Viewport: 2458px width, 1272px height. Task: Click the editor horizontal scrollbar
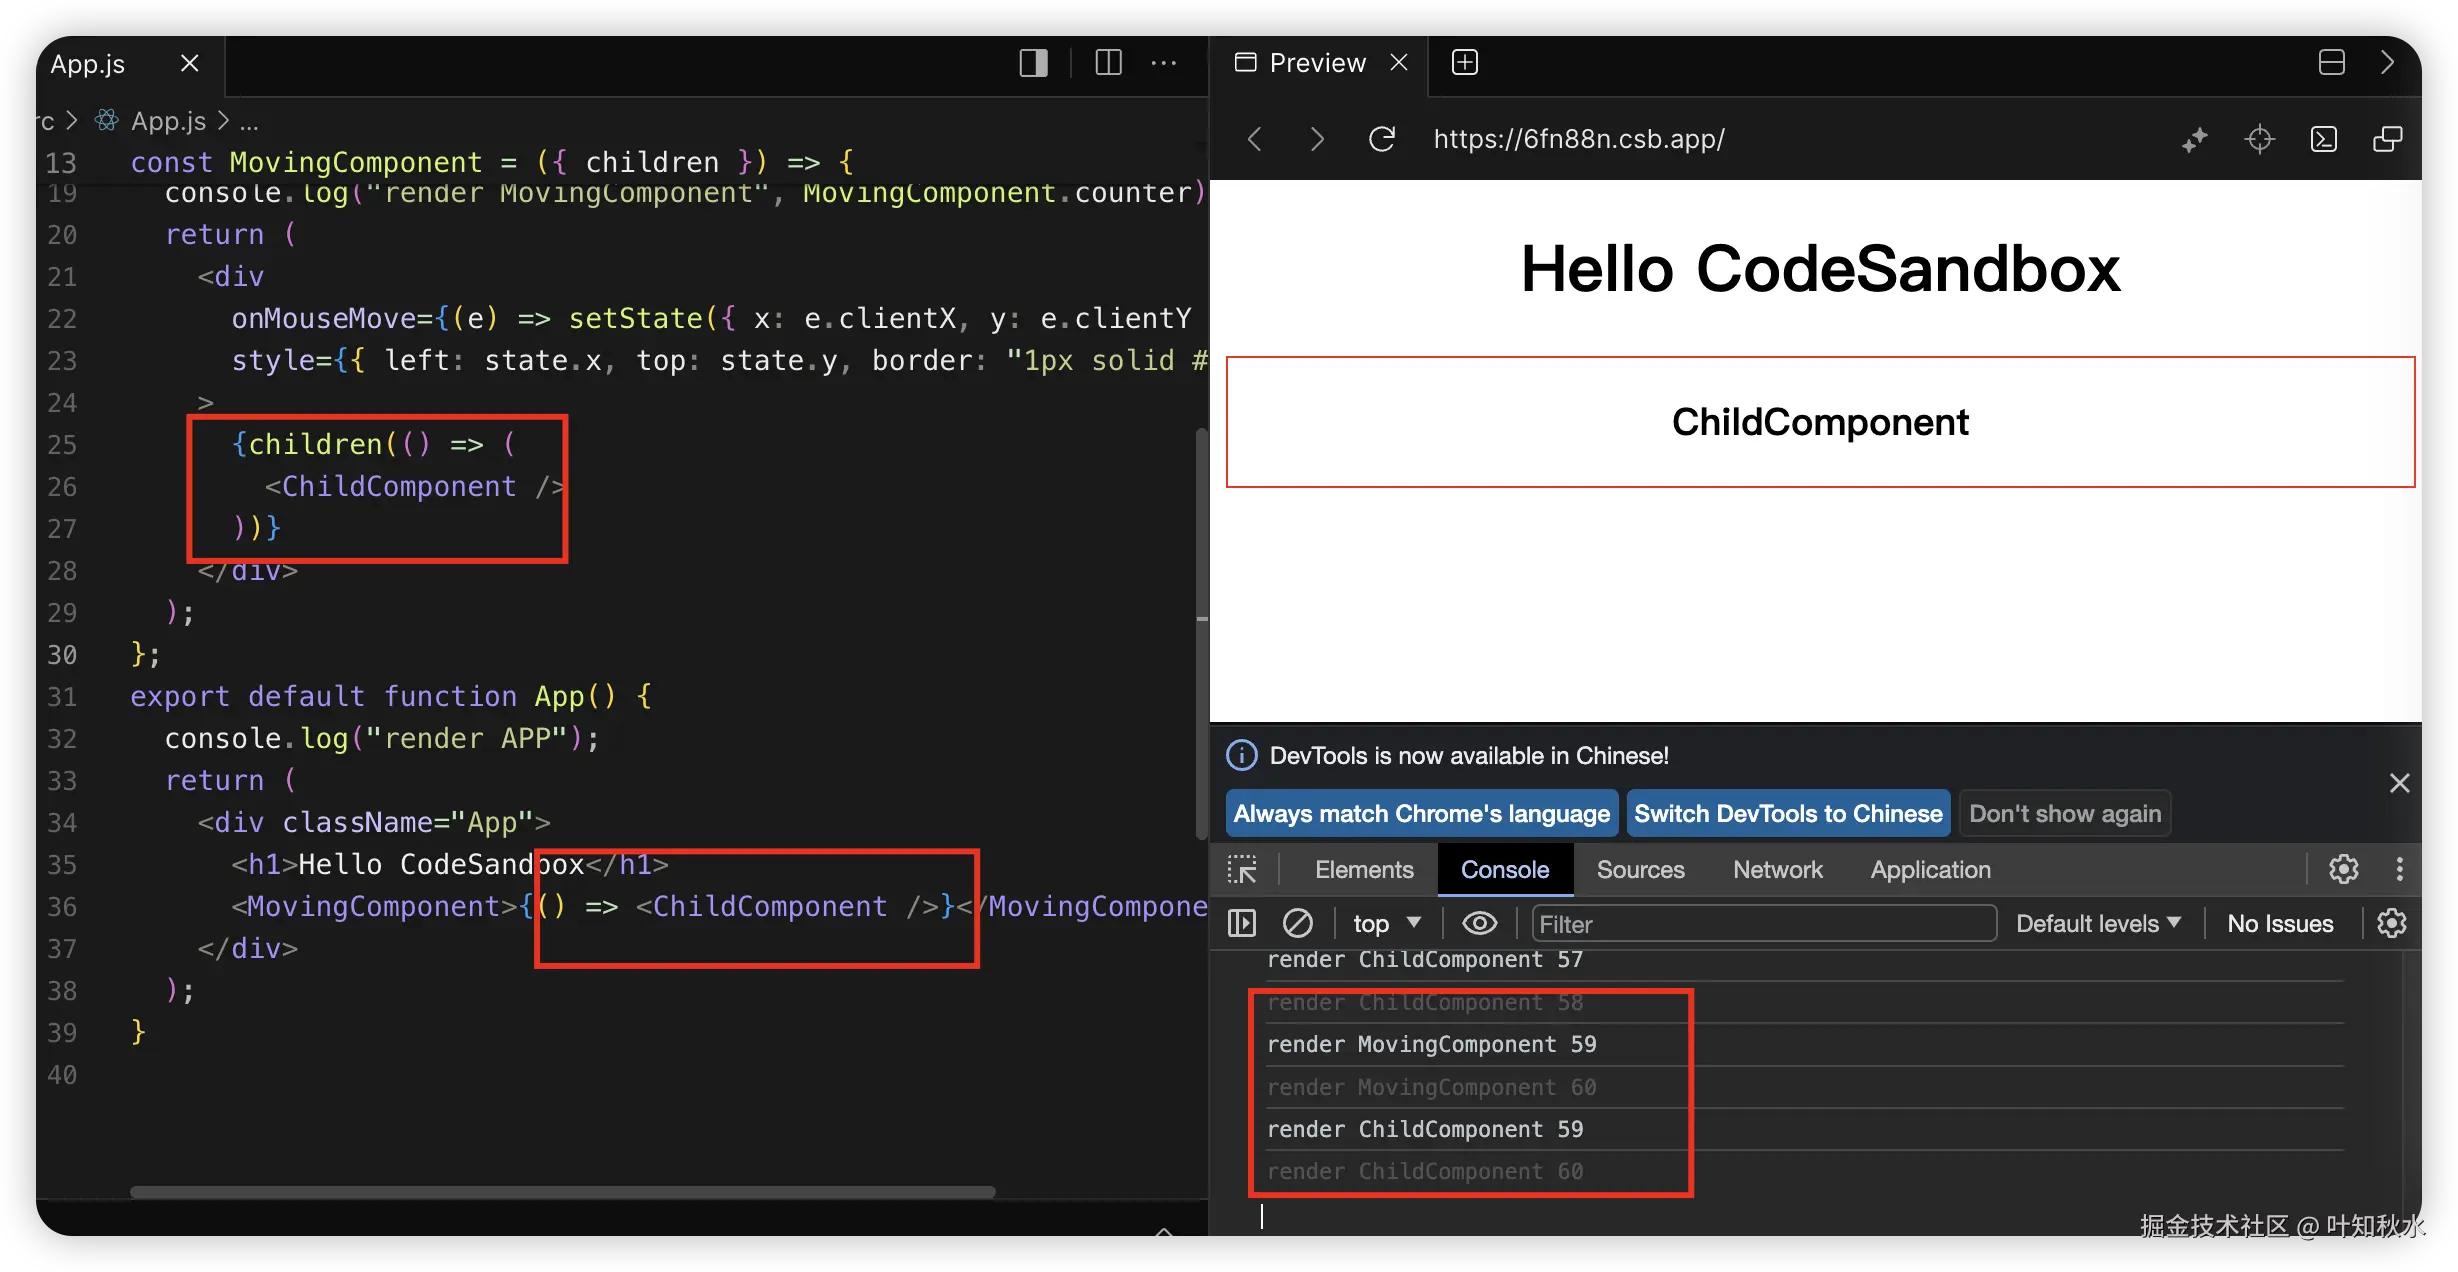coord(562,1191)
